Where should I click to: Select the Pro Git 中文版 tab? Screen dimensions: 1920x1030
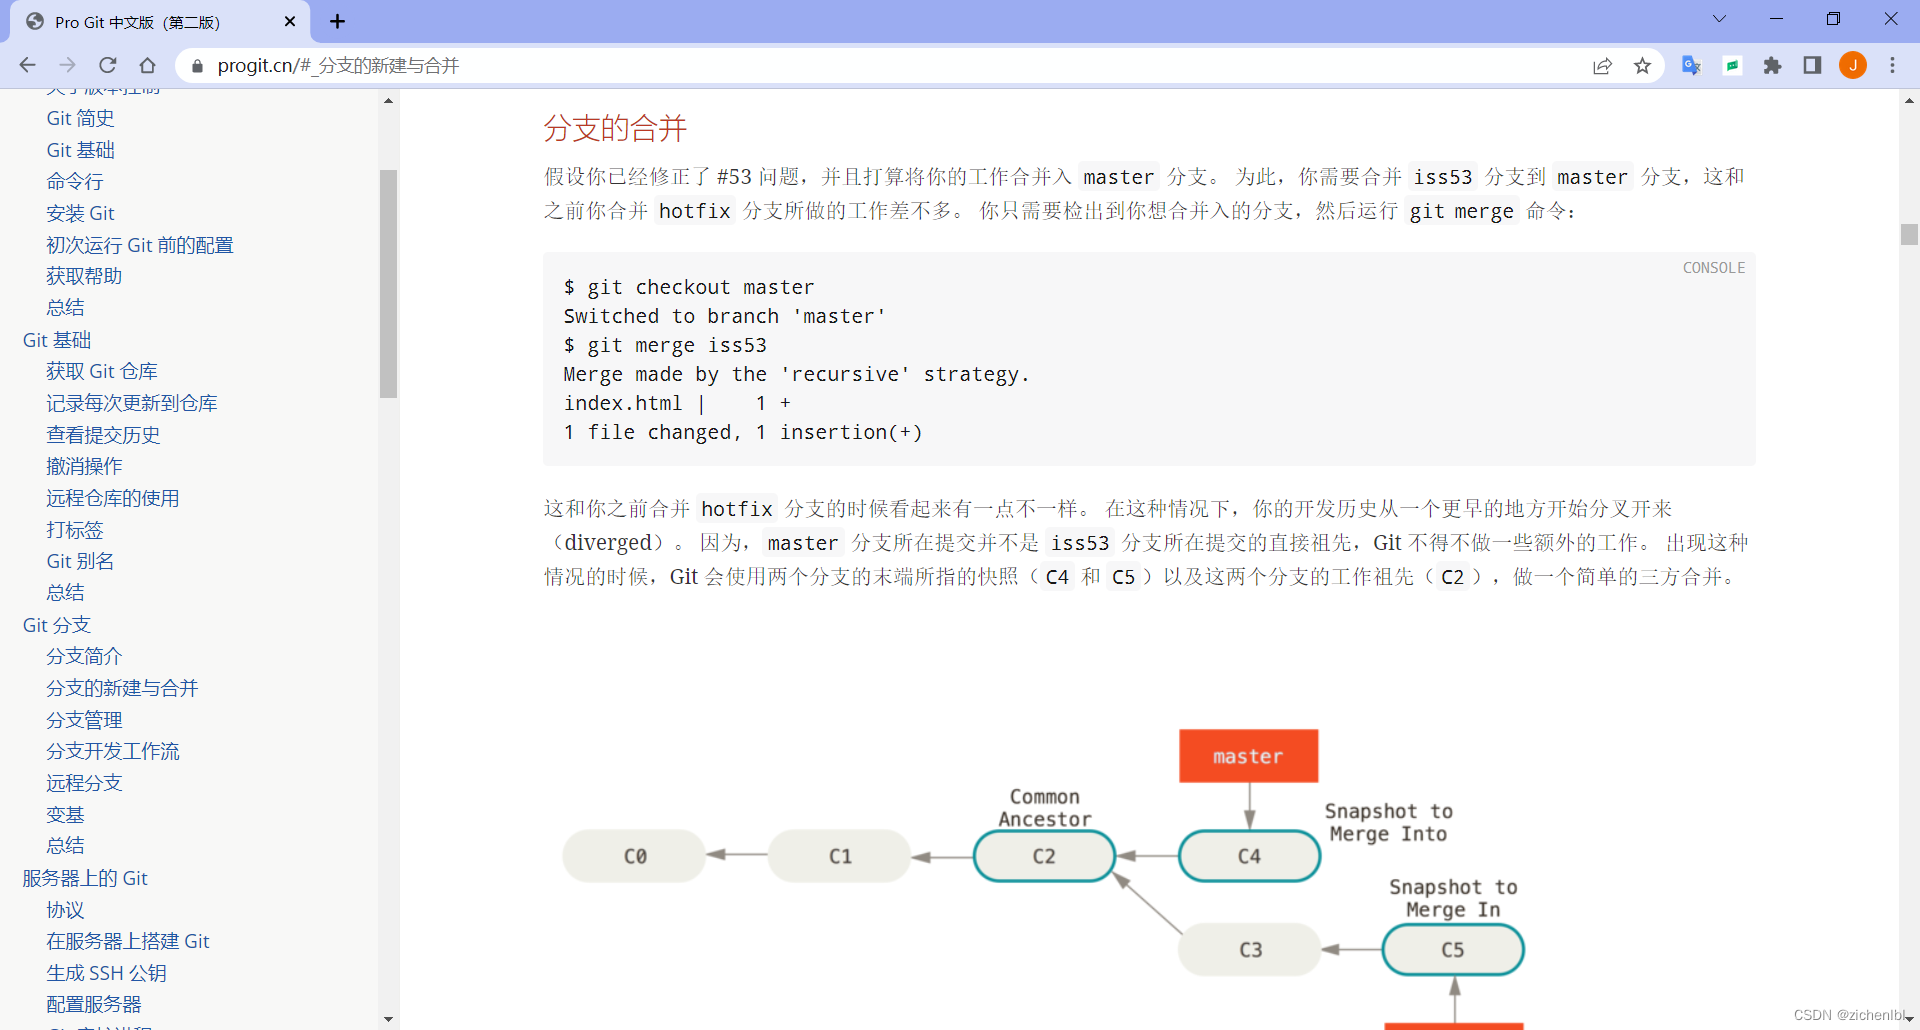pyautogui.click(x=160, y=22)
